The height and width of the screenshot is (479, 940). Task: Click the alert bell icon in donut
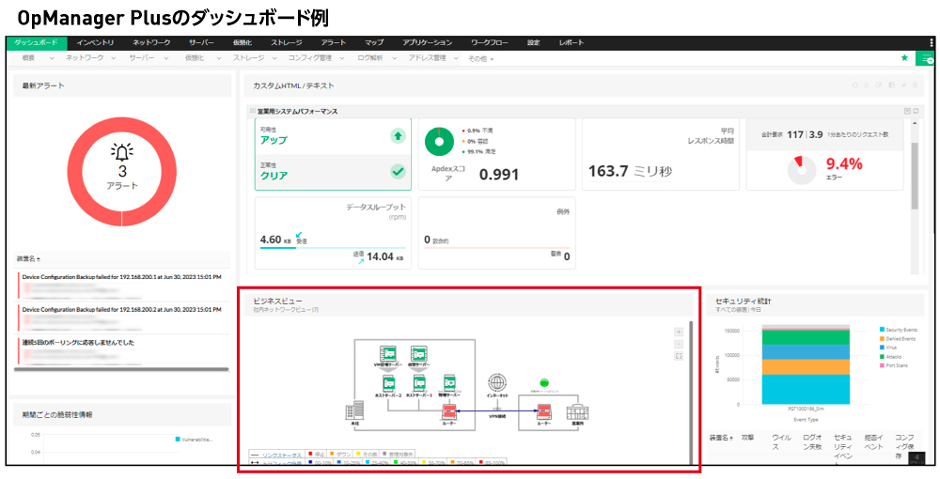[x=122, y=152]
